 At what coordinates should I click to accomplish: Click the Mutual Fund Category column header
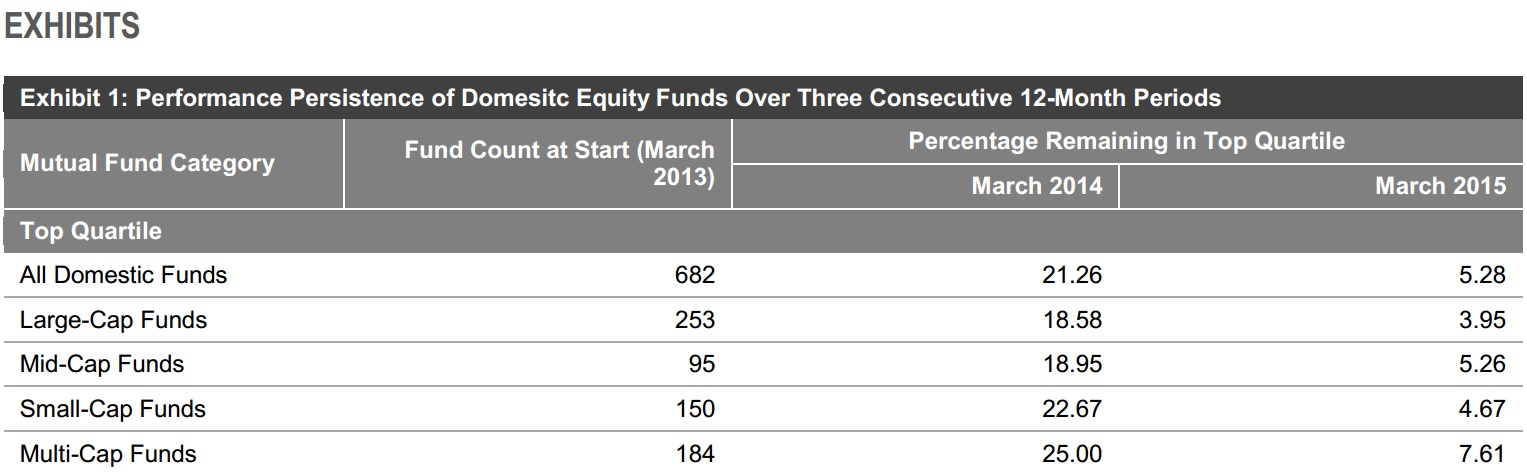pos(147,163)
